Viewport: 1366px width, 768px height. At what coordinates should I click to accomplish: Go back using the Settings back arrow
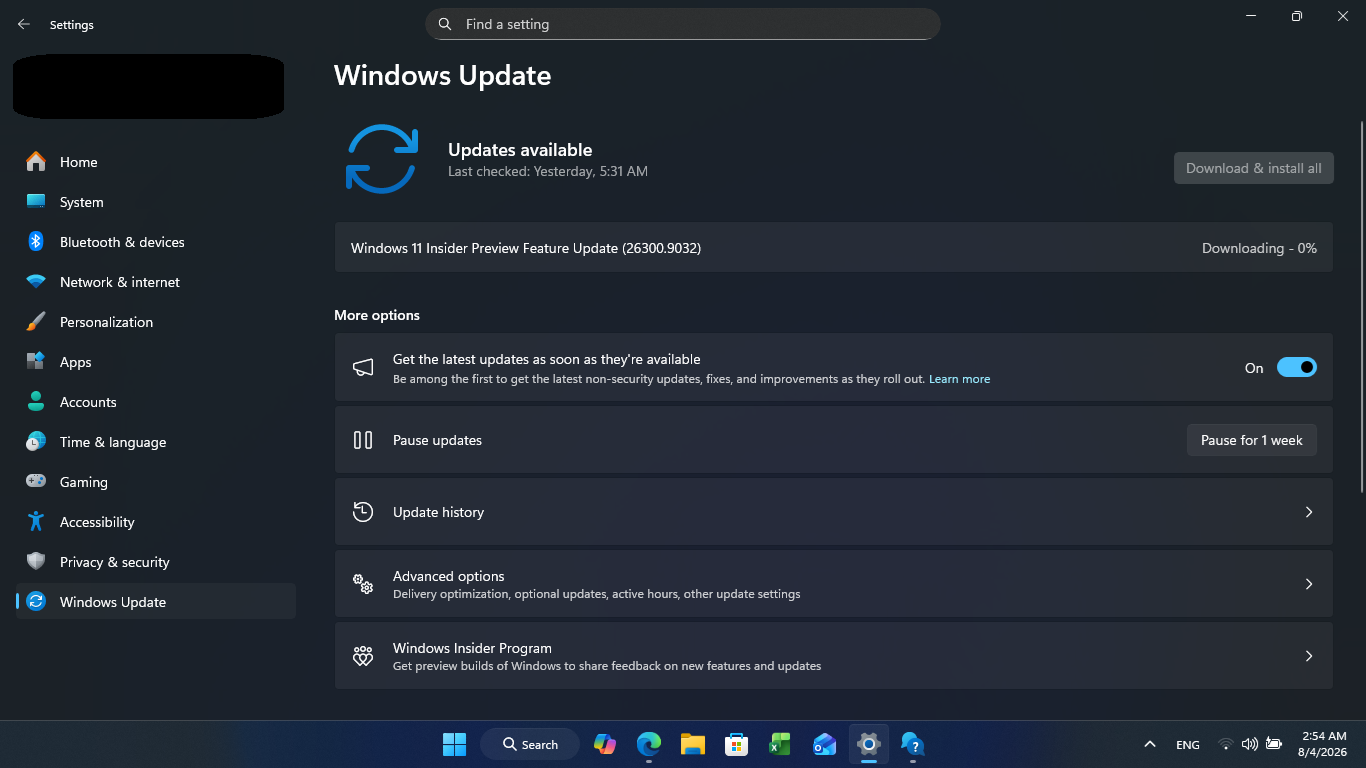[24, 24]
